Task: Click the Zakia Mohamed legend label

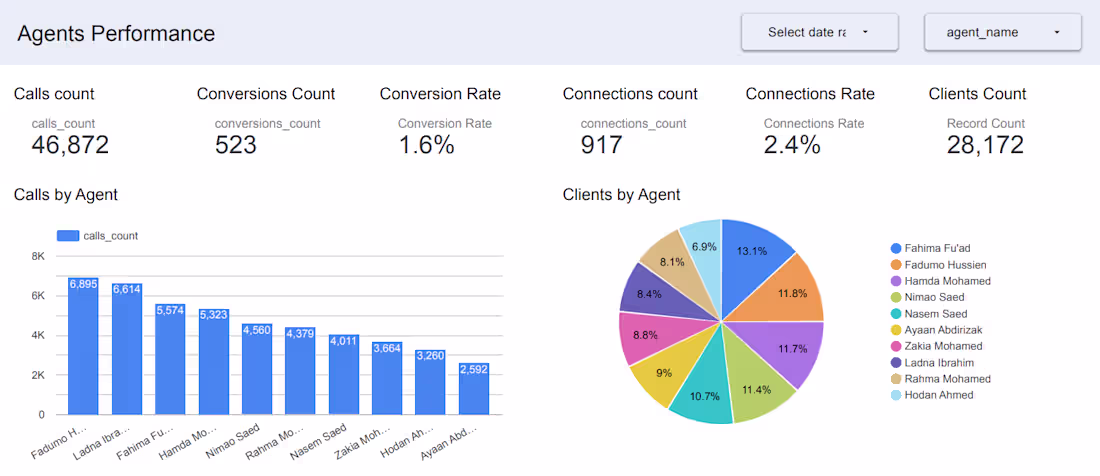Action: pyautogui.click(x=945, y=346)
